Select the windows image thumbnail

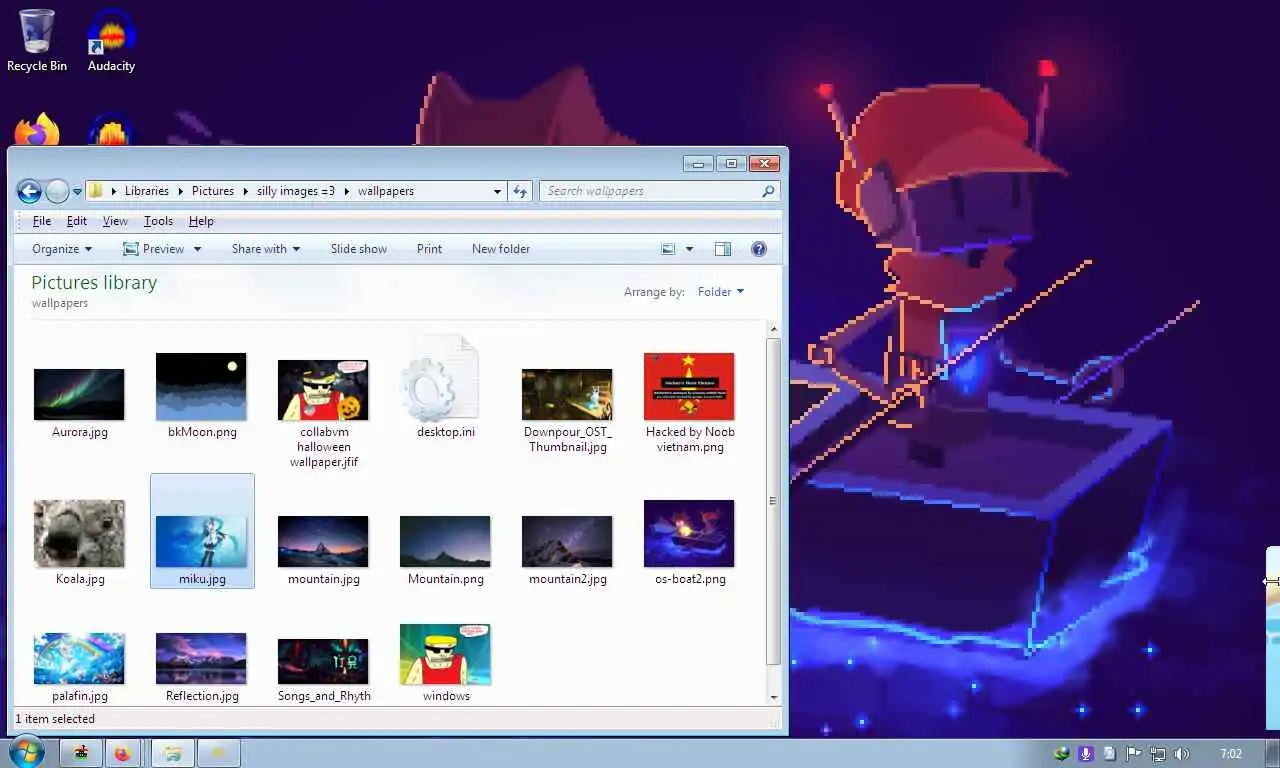[x=445, y=654]
